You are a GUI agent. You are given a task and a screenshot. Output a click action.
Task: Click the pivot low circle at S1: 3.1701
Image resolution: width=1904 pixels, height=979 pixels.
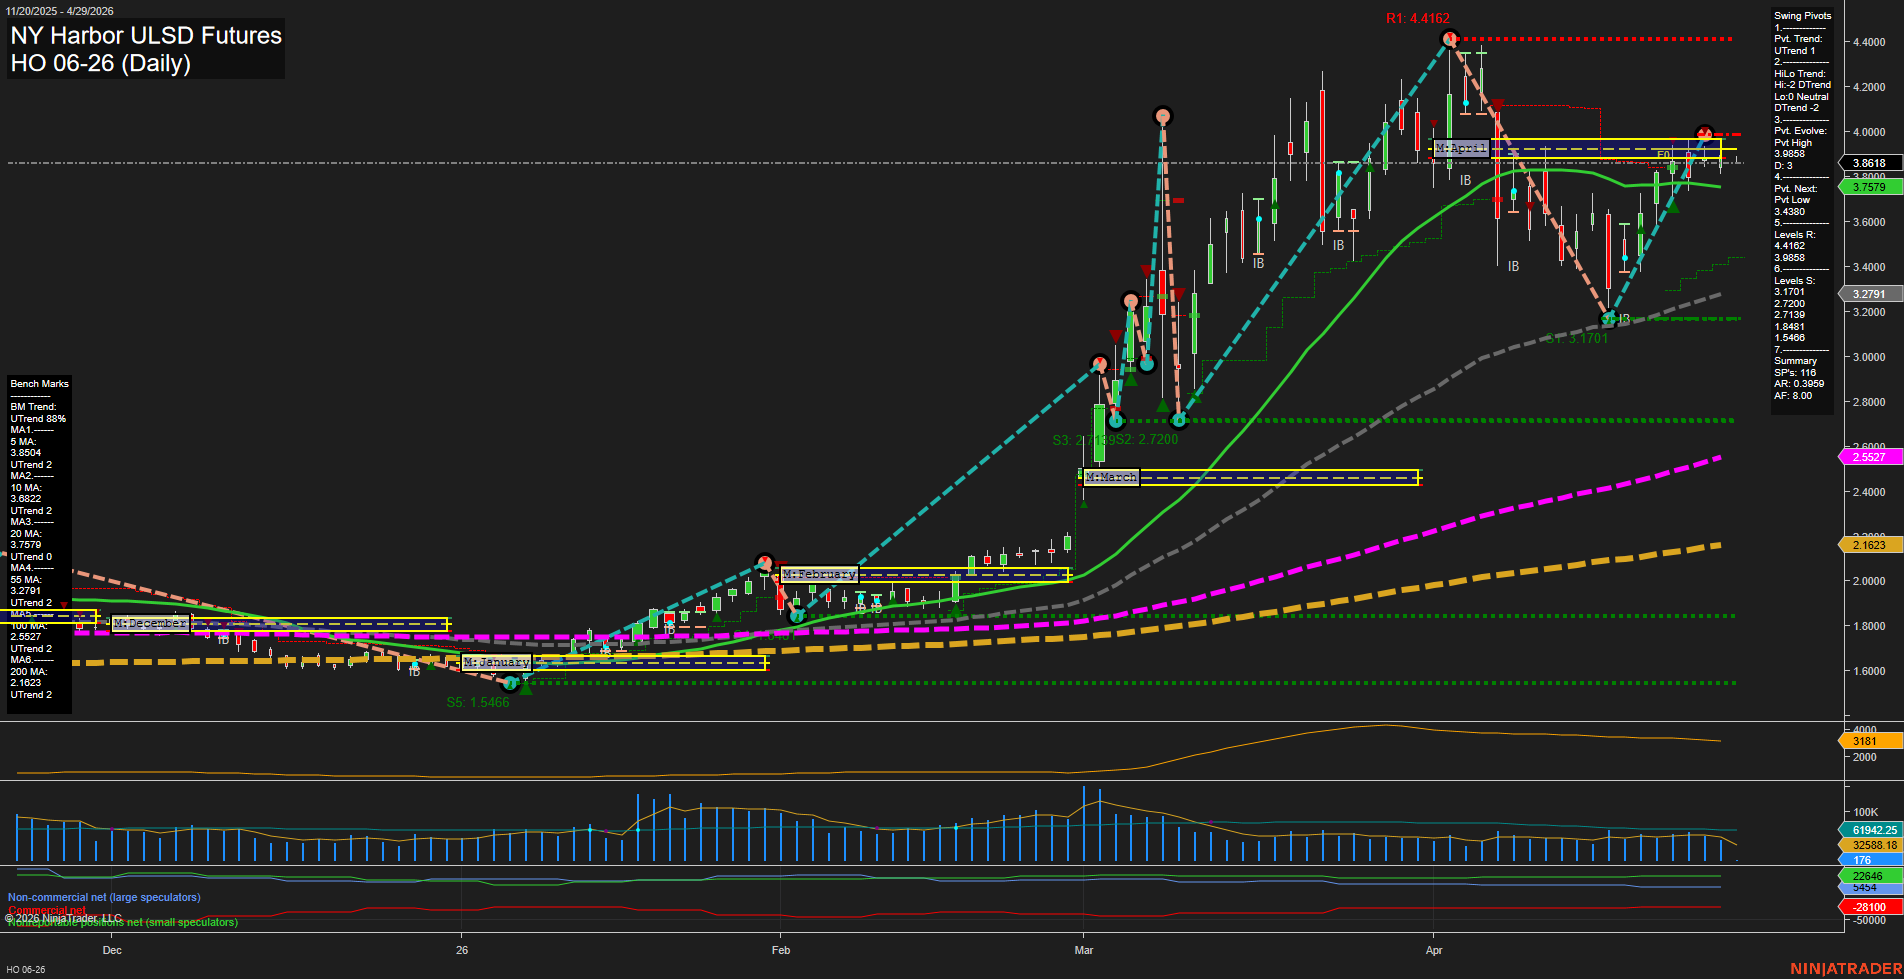[x=1609, y=319]
